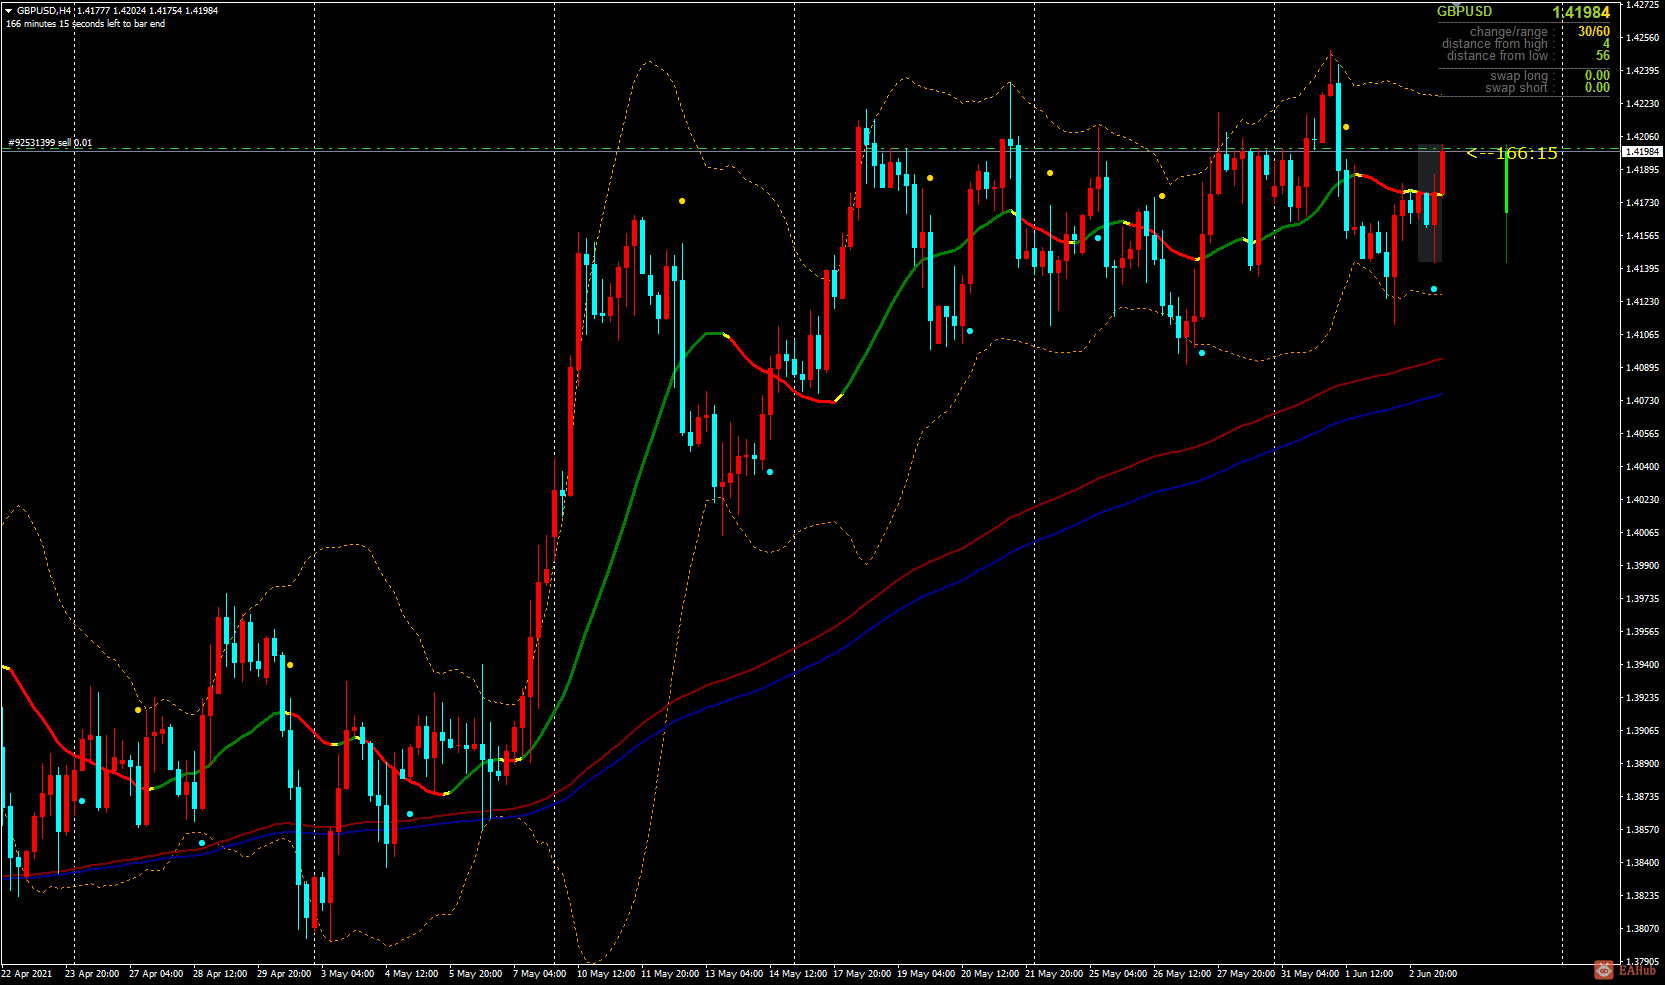Image resolution: width=1665 pixels, height=985 pixels.
Task: Click the EAHub red emblem icon
Action: click(x=1604, y=970)
